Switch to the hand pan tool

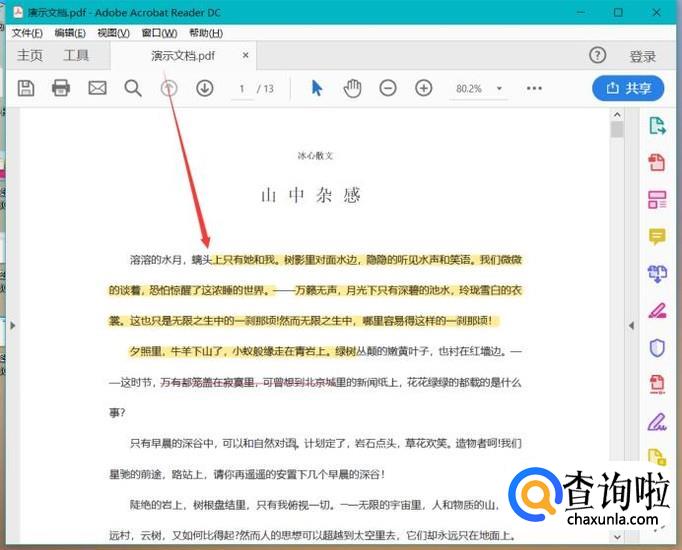coord(352,88)
